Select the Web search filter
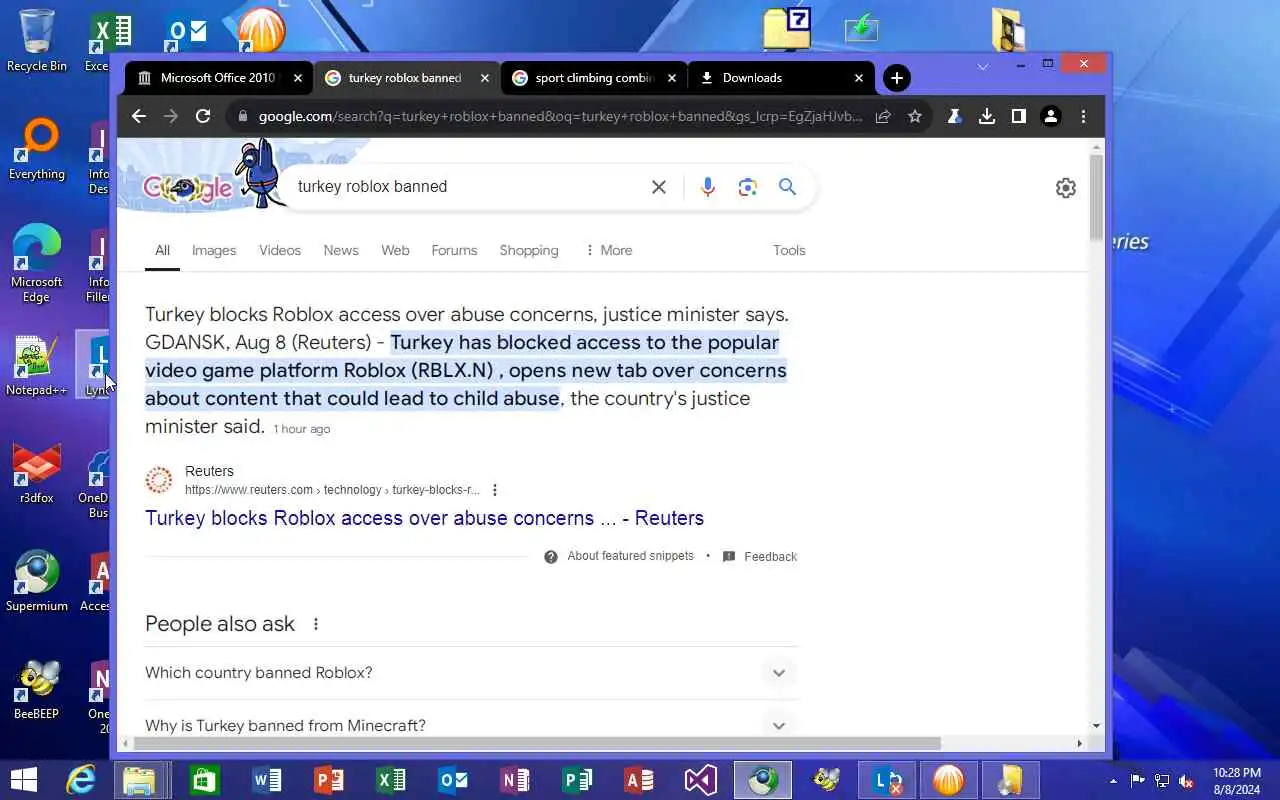Image resolution: width=1280 pixels, height=800 pixels. 395,250
